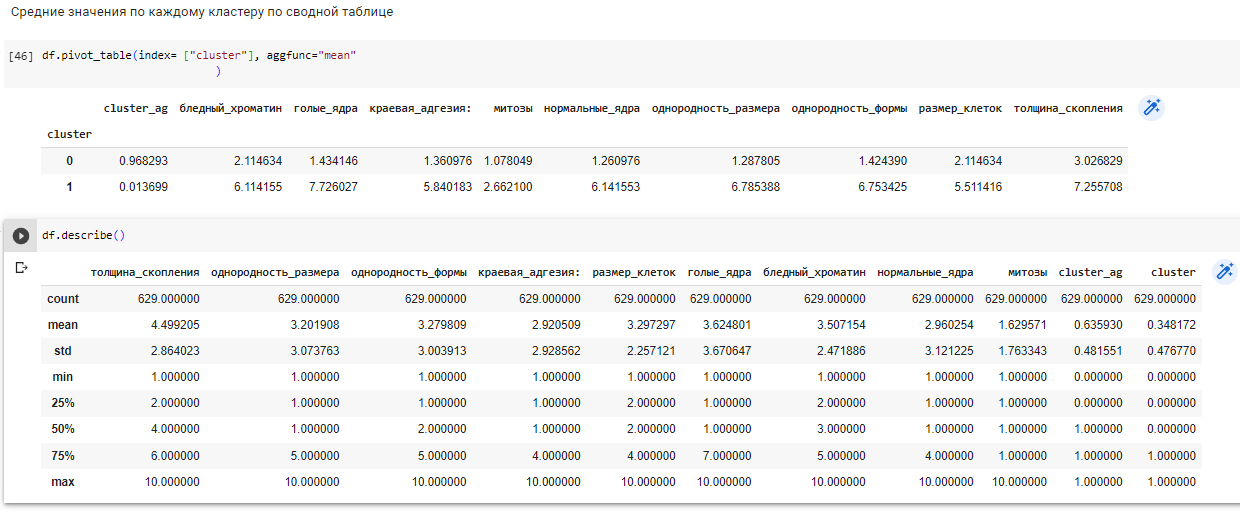Click толщина_скопления header in describe table
1240x512 pixels.
point(145,272)
